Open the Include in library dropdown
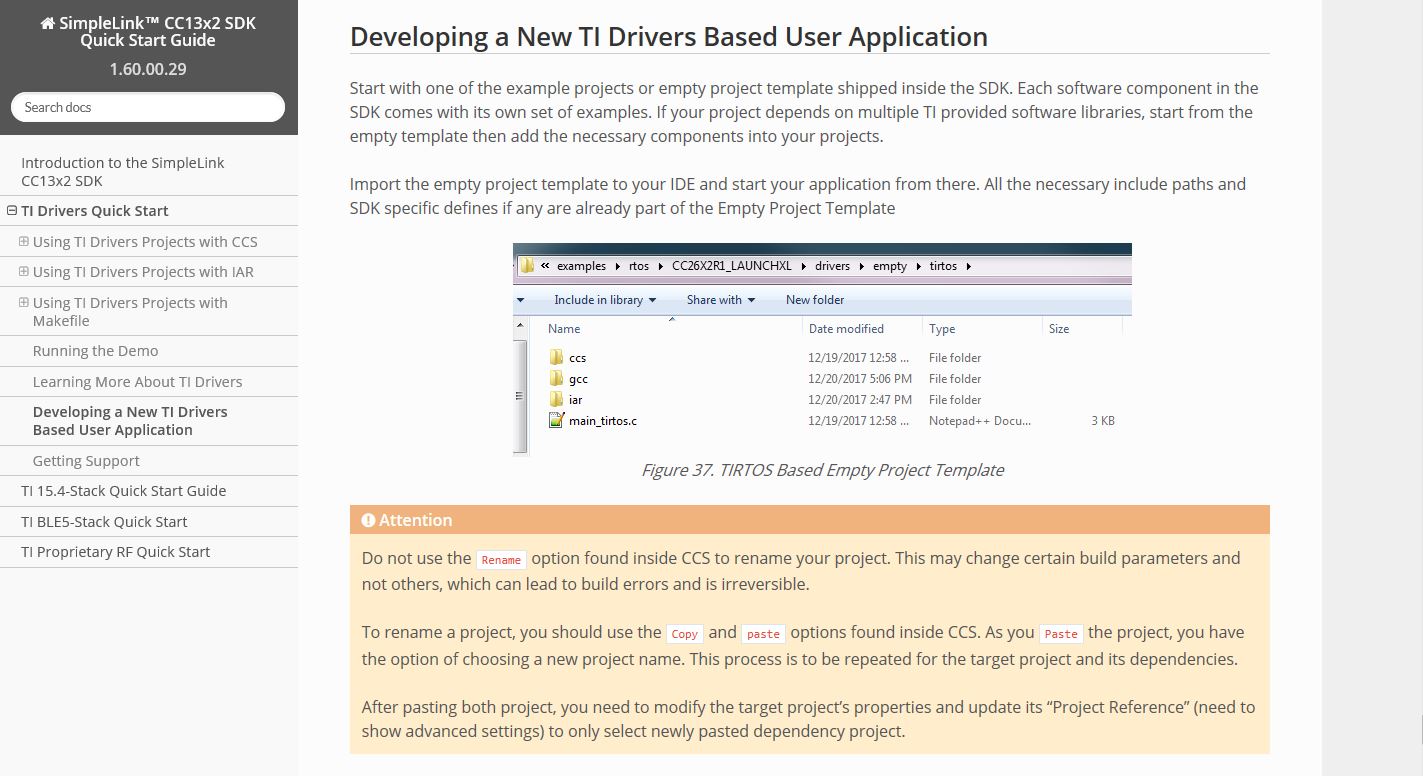The image size is (1423, 776). (x=605, y=300)
